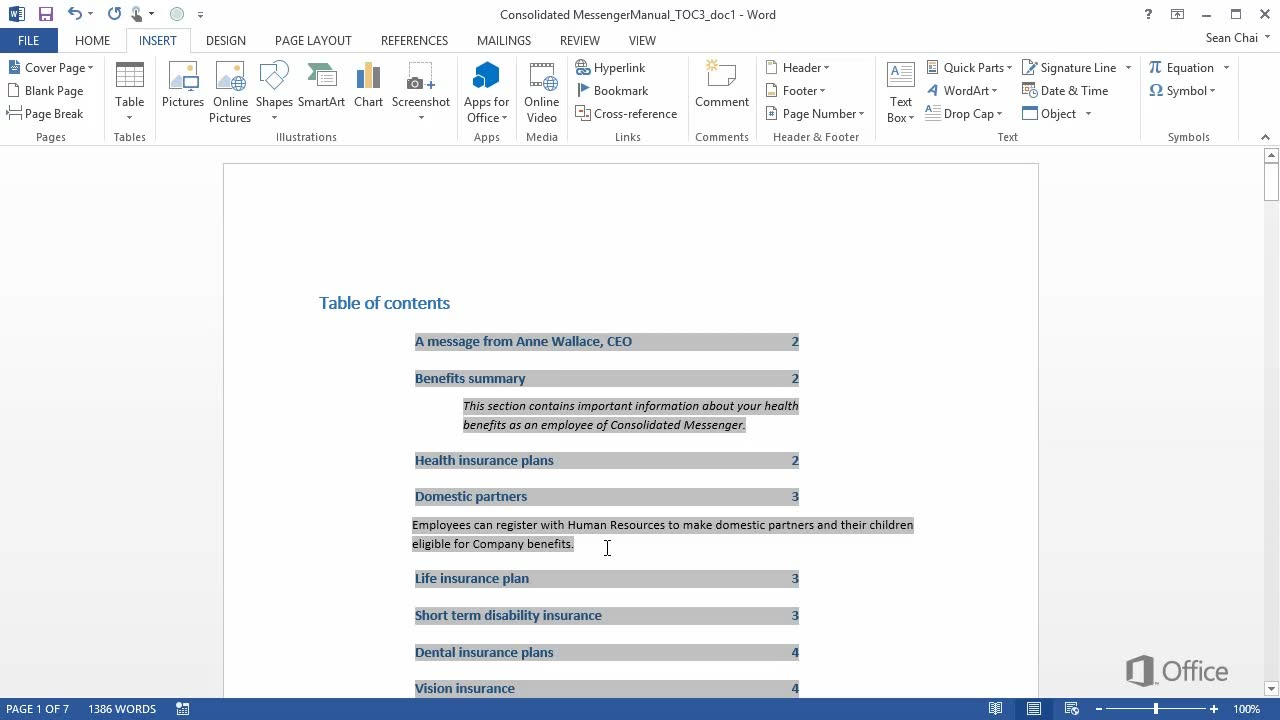Click 'Table of contents' heading
The width and height of the screenshot is (1280, 720).
[384, 303]
